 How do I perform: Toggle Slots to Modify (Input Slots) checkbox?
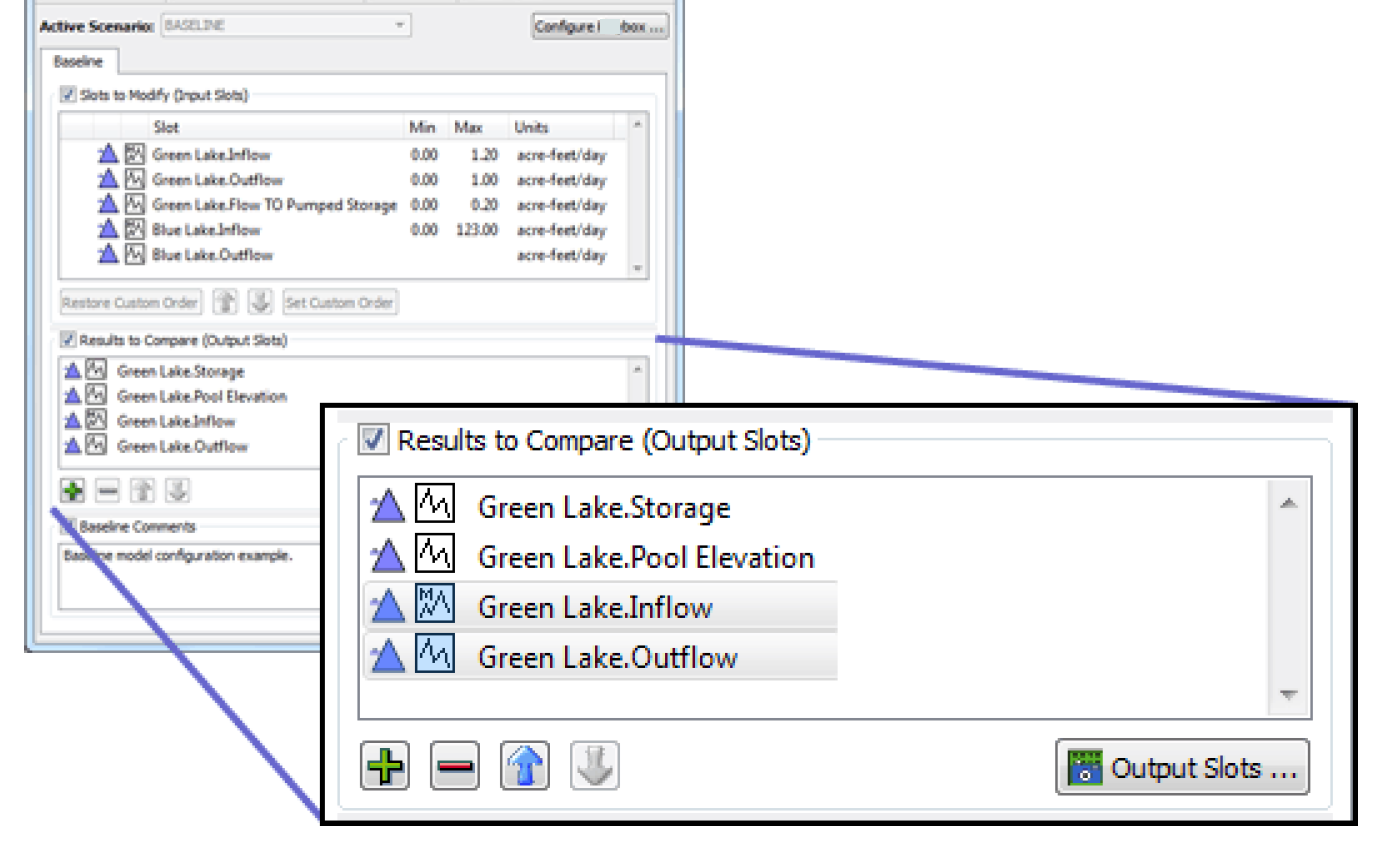67,95
